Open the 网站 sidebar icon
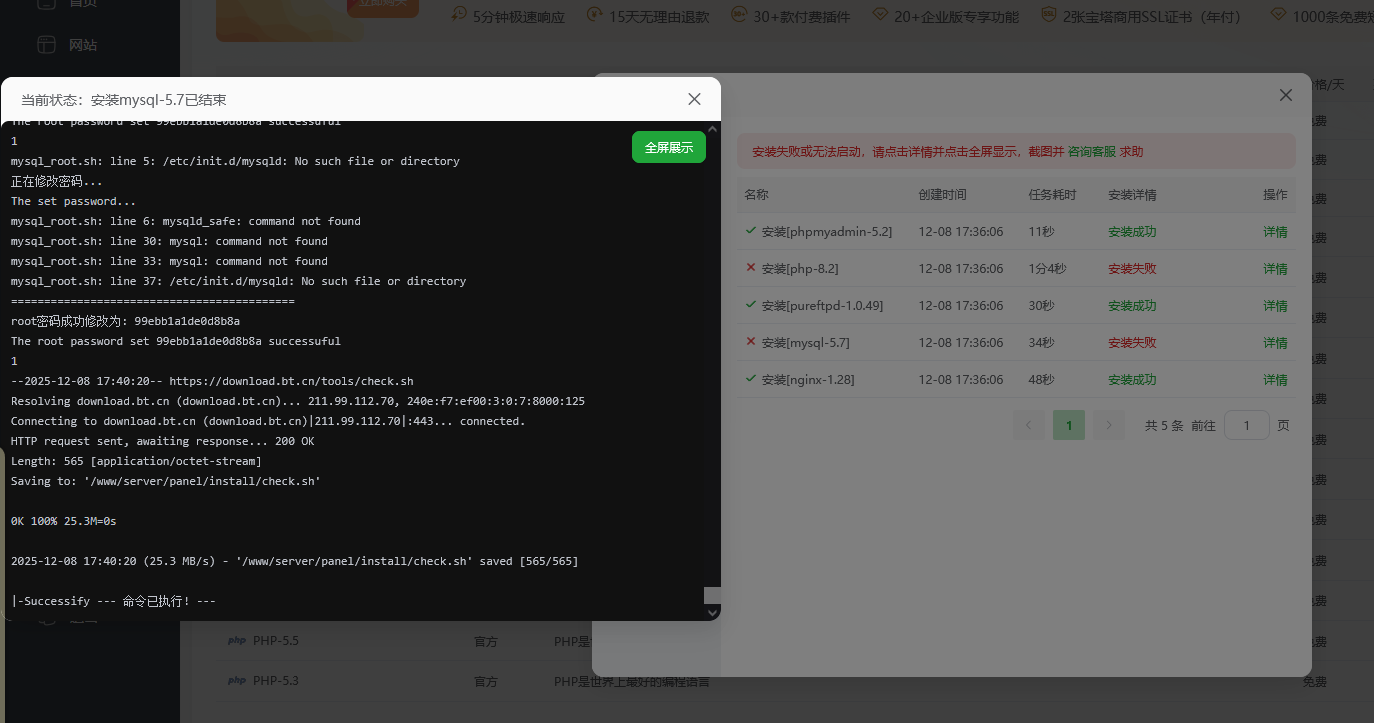 [x=46, y=45]
